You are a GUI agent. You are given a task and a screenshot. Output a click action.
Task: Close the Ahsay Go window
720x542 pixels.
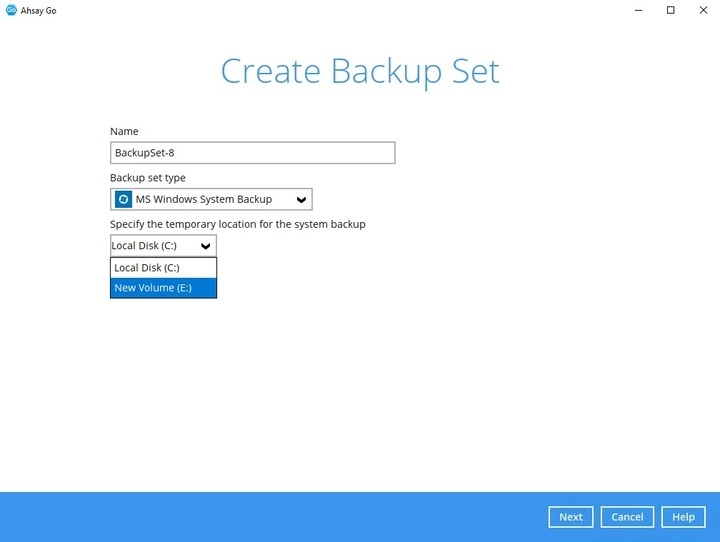click(x=703, y=10)
